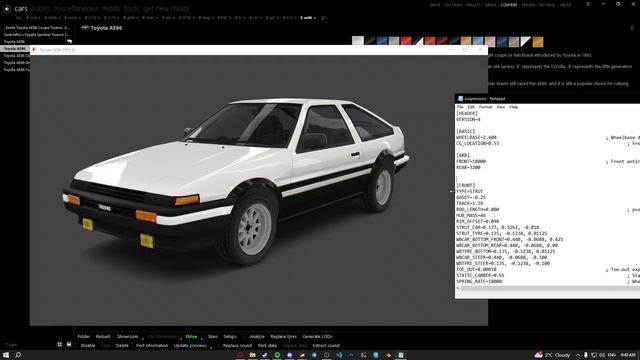The height and width of the screenshot is (360, 640).
Task: Open the get new mods section
Action: (166, 8)
